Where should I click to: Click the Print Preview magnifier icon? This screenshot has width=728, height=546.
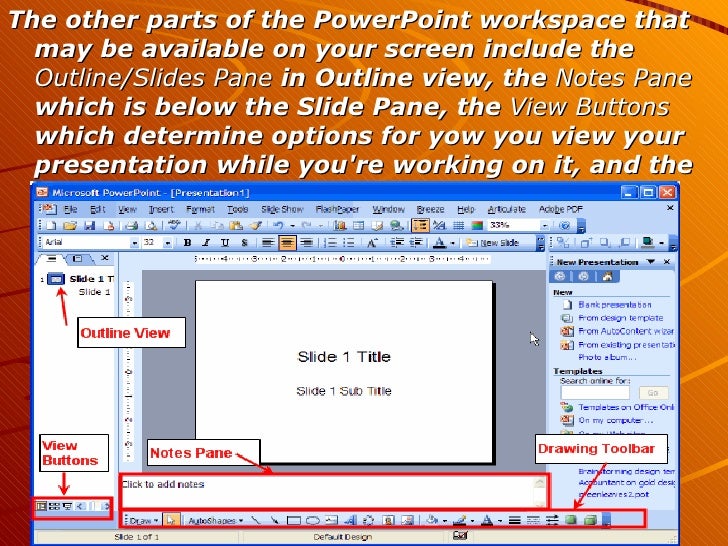(151, 226)
